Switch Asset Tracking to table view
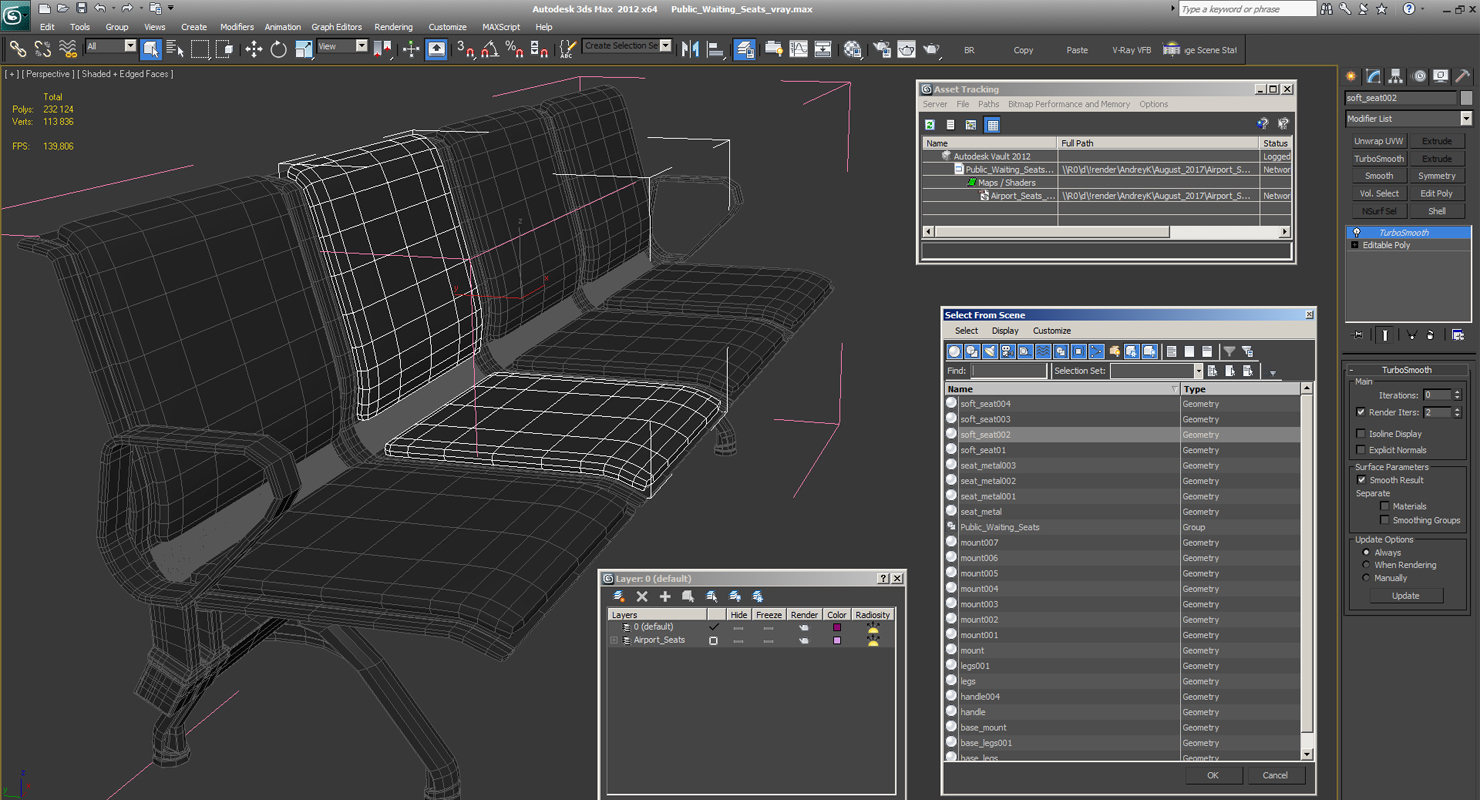 click(x=992, y=125)
